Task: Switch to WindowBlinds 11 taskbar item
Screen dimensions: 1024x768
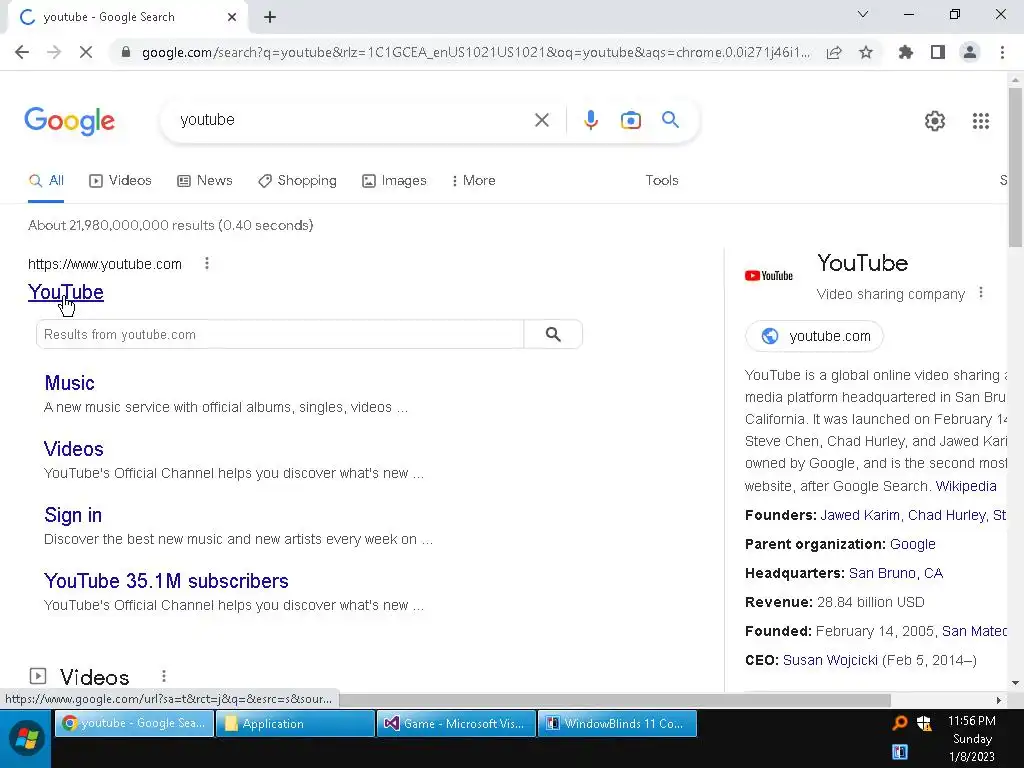Action: click(617, 724)
